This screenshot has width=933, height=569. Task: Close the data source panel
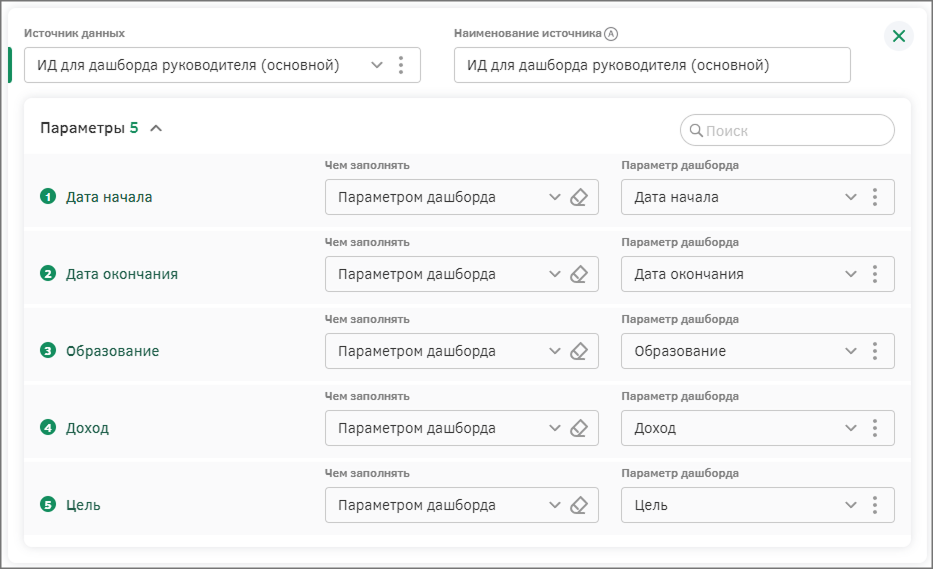[898, 37]
